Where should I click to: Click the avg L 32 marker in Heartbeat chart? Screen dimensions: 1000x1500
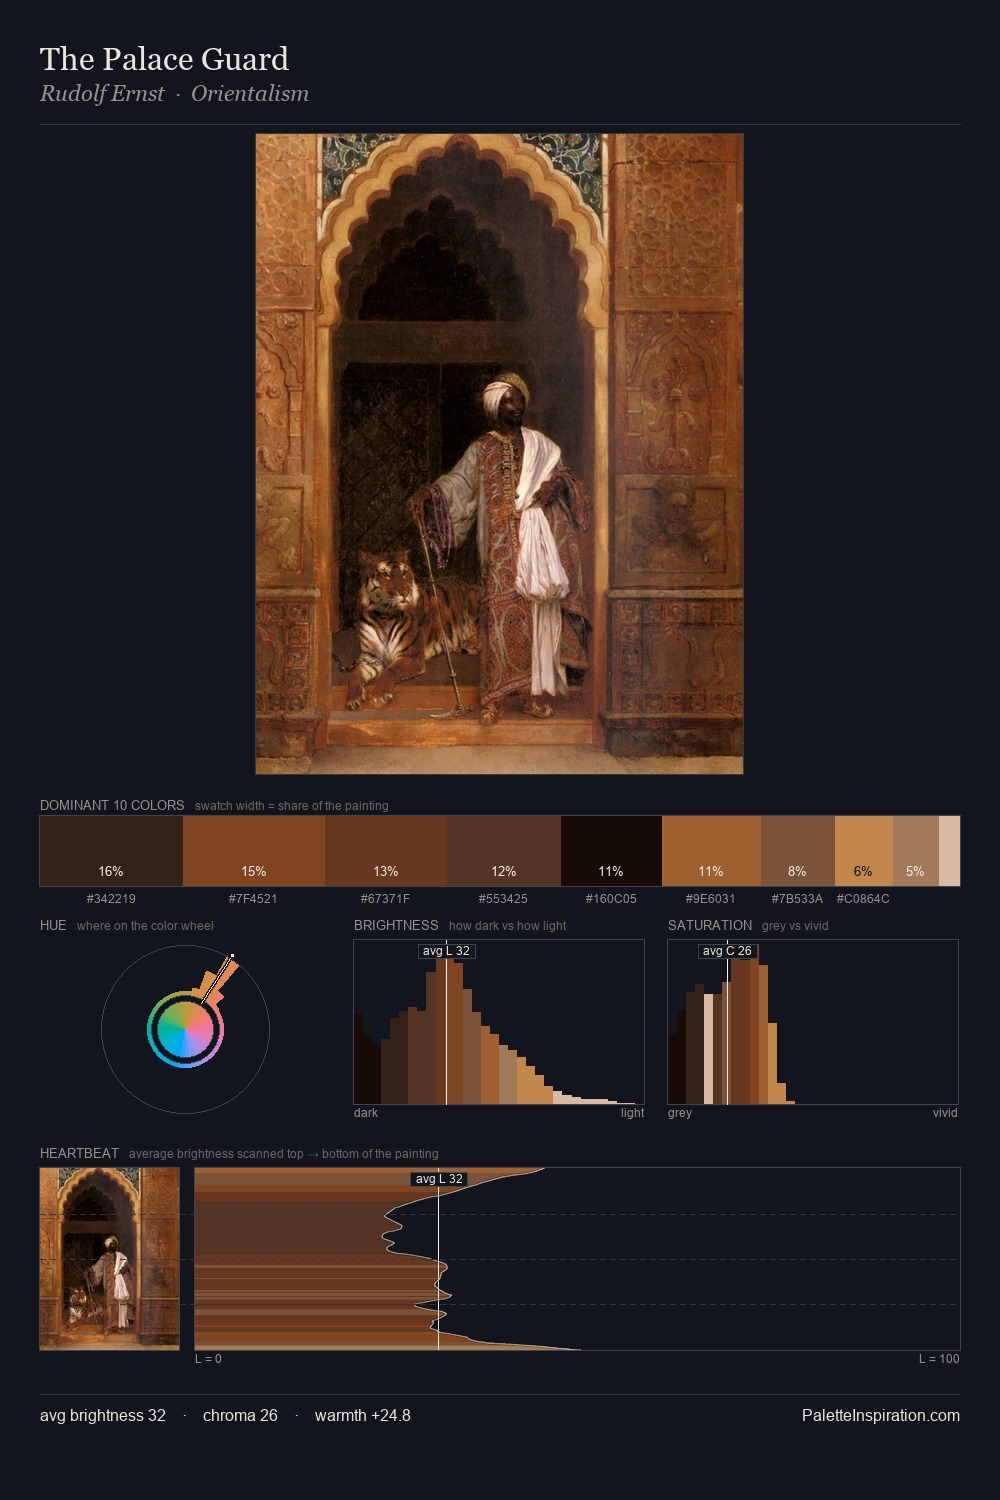pyautogui.click(x=439, y=1179)
